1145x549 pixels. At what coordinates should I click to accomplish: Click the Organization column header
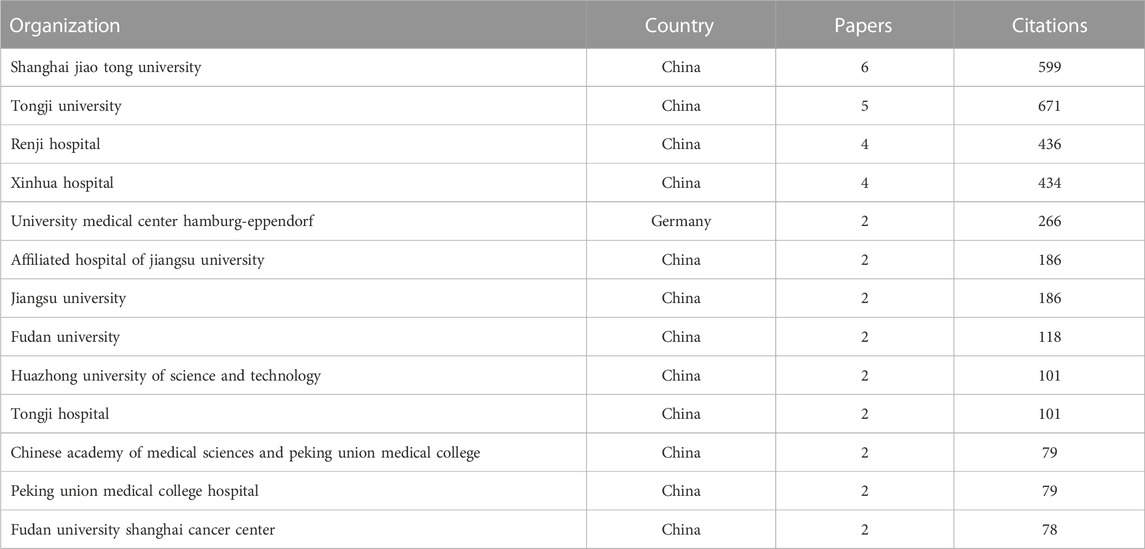pyautogui.click(x=65, y=26)
